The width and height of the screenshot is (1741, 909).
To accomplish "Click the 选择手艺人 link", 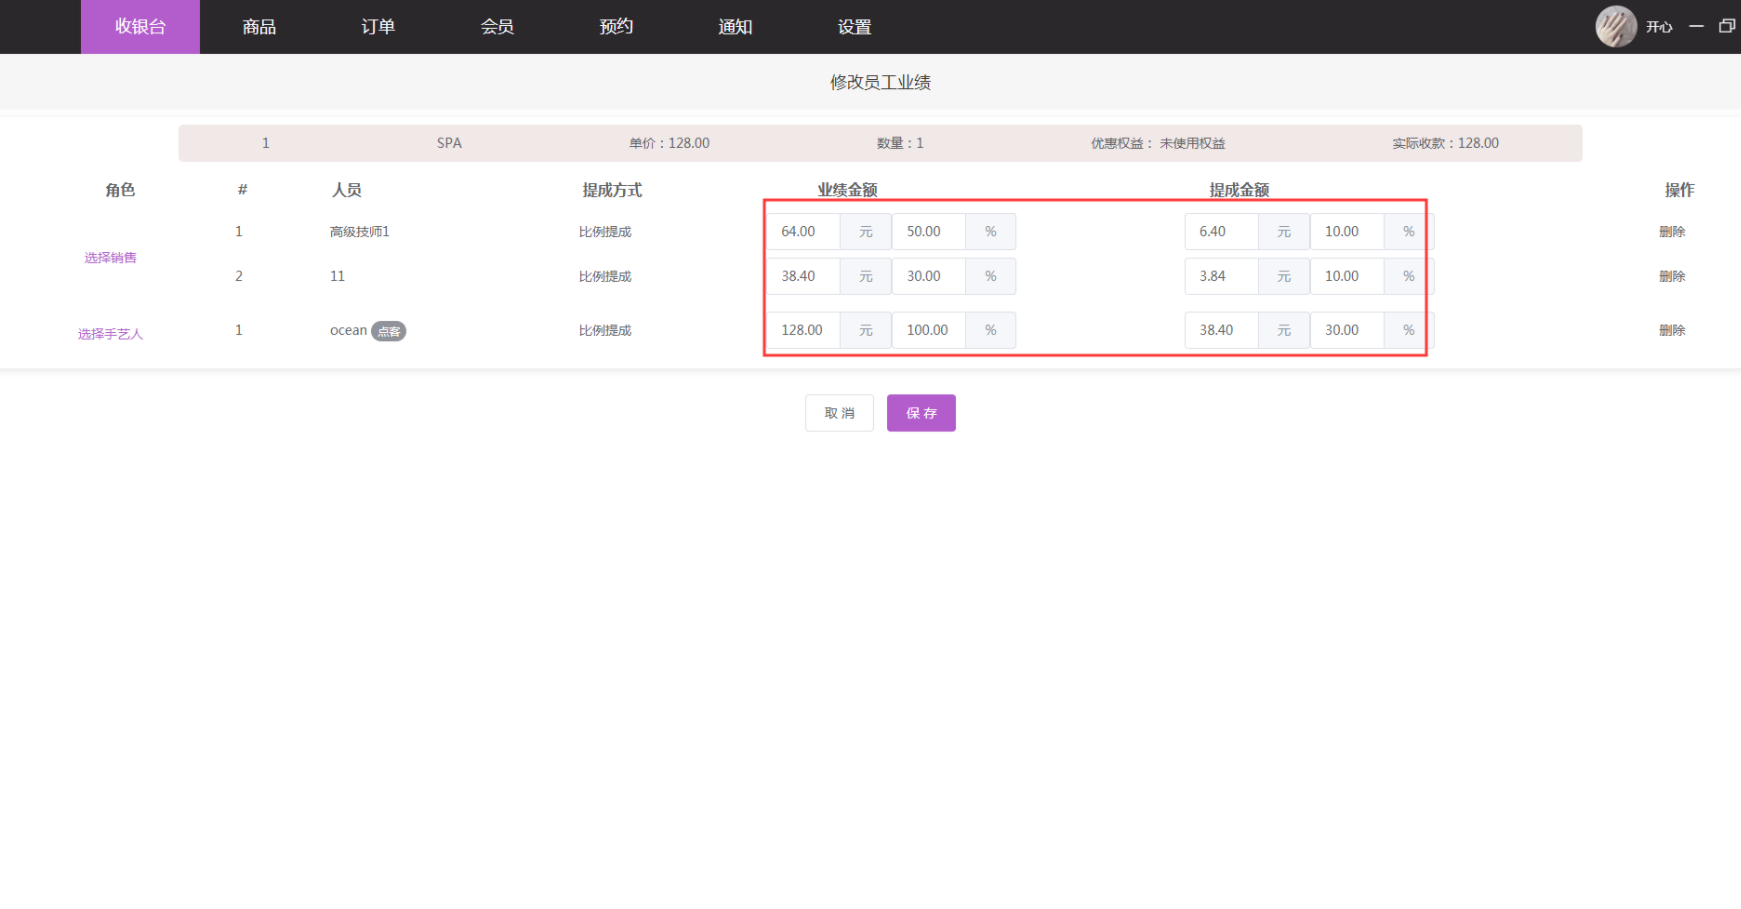I will tap(110, 334).
